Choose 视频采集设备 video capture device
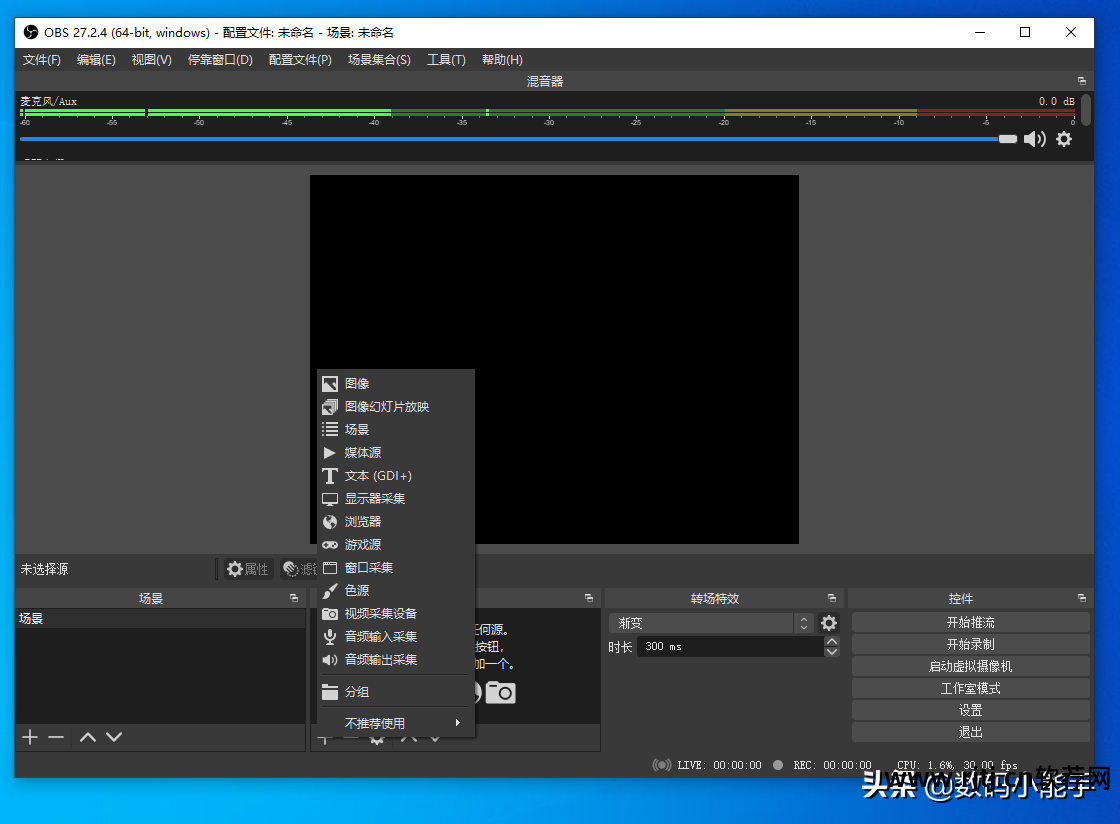The height and width of the screenshot is (824, 1120). tap(396, 613)
